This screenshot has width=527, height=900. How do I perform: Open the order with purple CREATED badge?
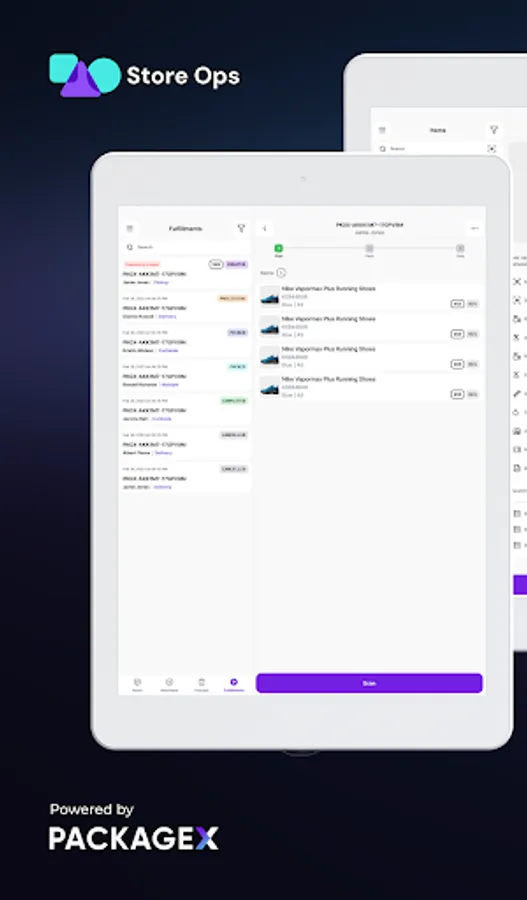coord(185,273)
